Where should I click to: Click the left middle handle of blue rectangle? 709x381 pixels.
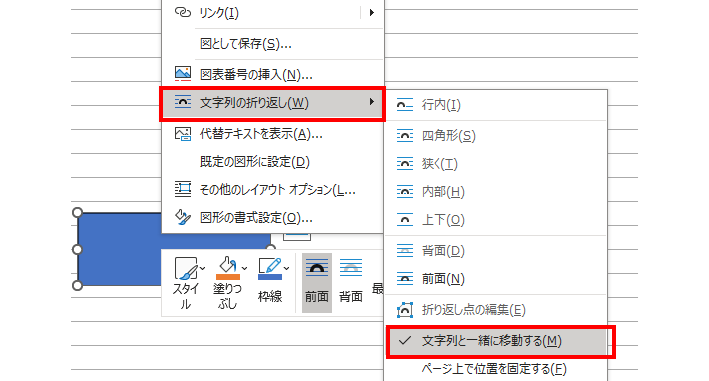77,249
